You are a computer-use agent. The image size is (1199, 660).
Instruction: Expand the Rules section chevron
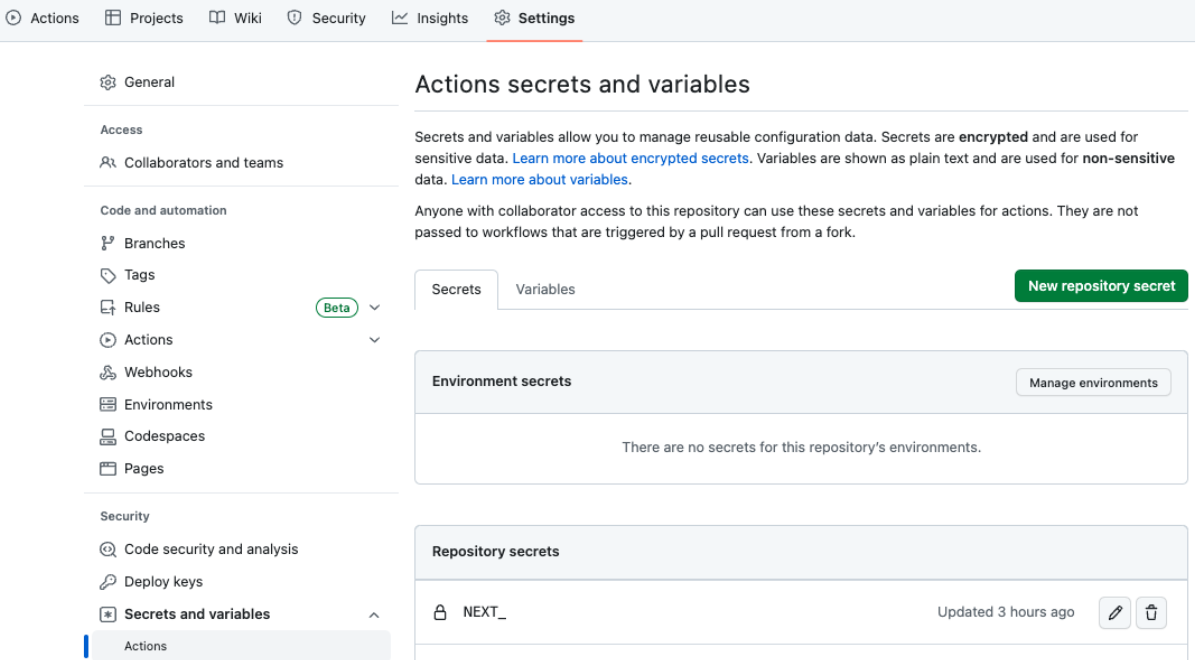[375, 308]
